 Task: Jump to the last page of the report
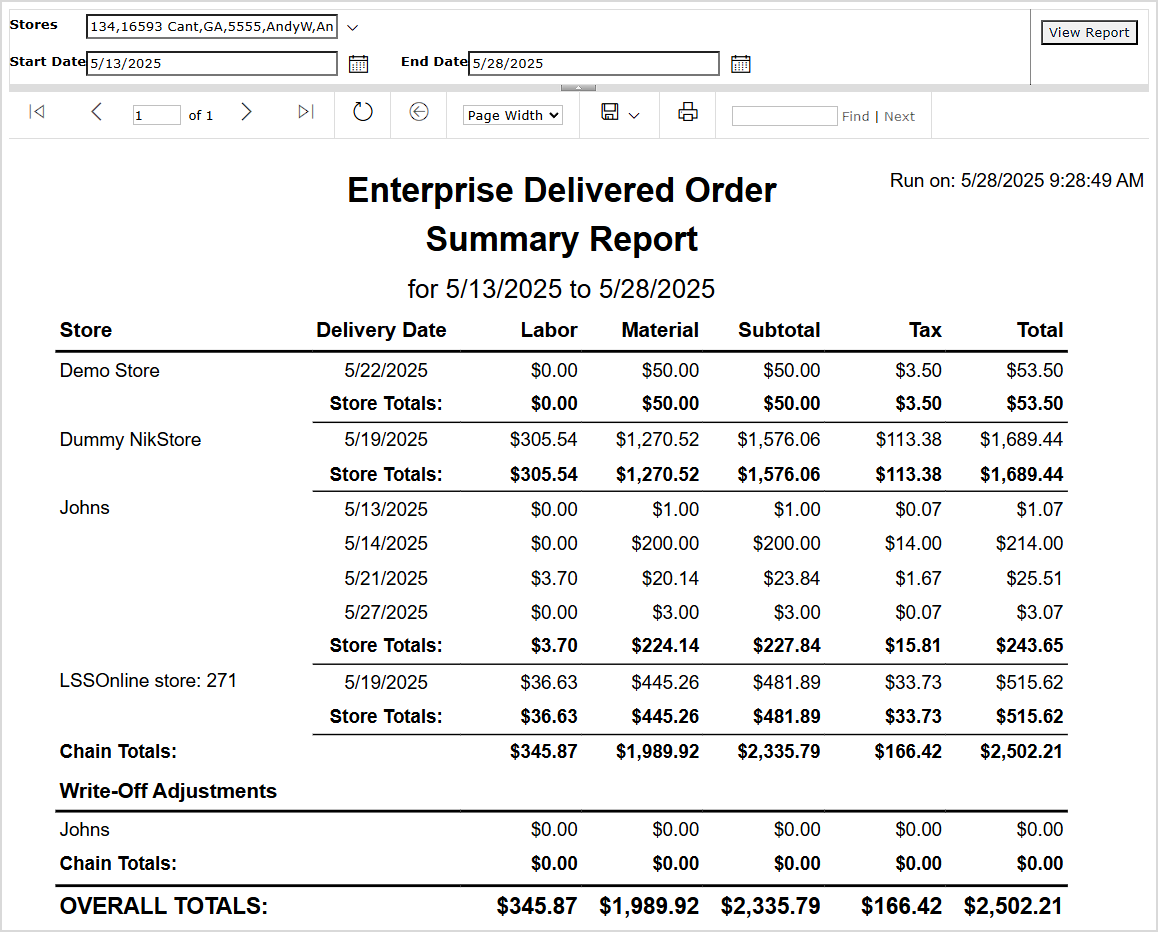click(x=305, y=113)
